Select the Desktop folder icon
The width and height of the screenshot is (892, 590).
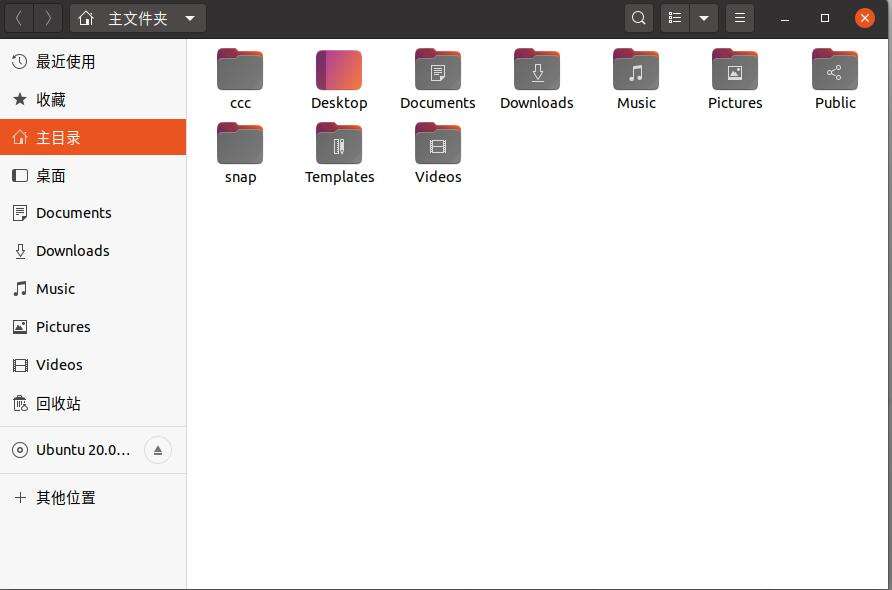tap(339, 71)
